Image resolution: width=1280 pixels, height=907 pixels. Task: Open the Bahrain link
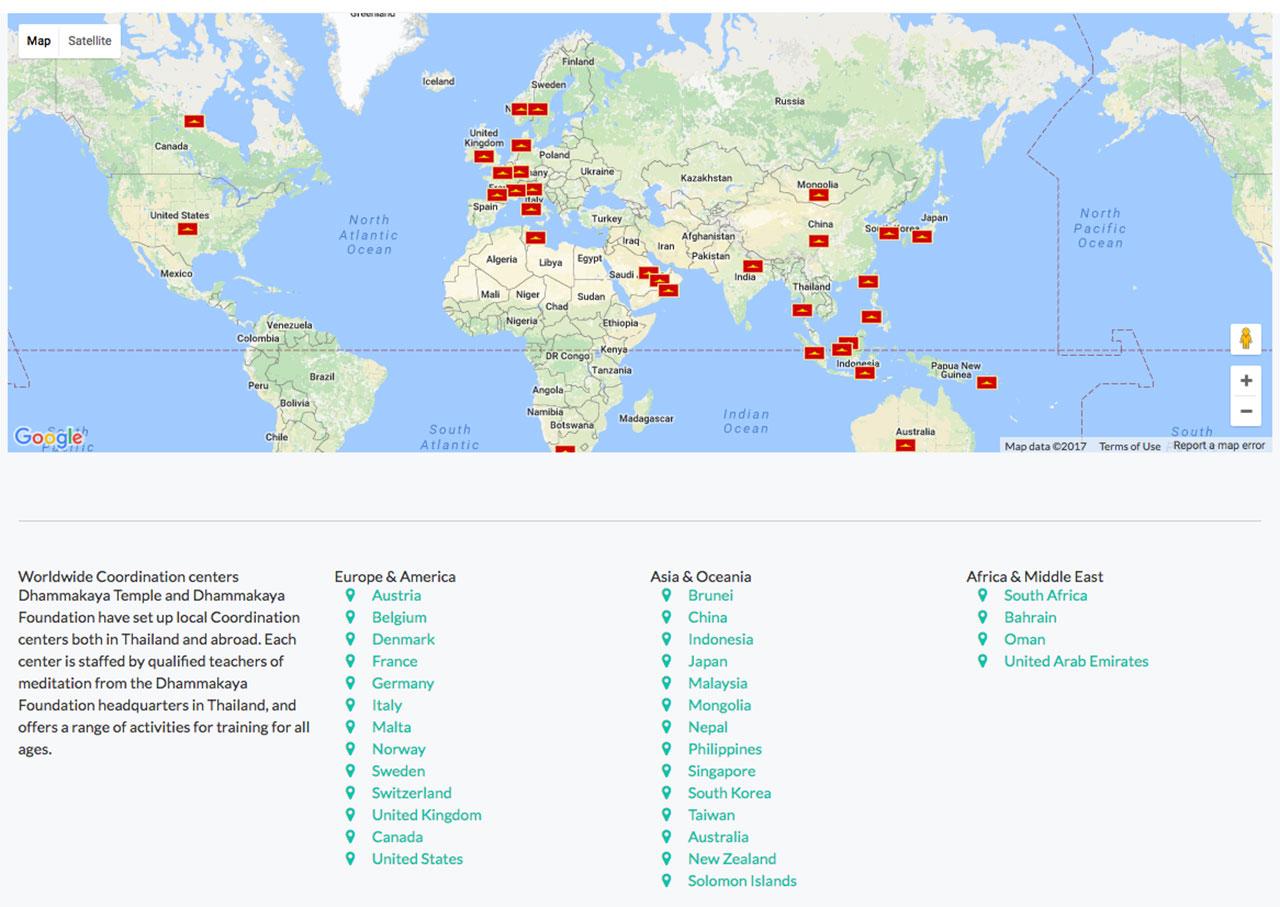click(1030, 617)
